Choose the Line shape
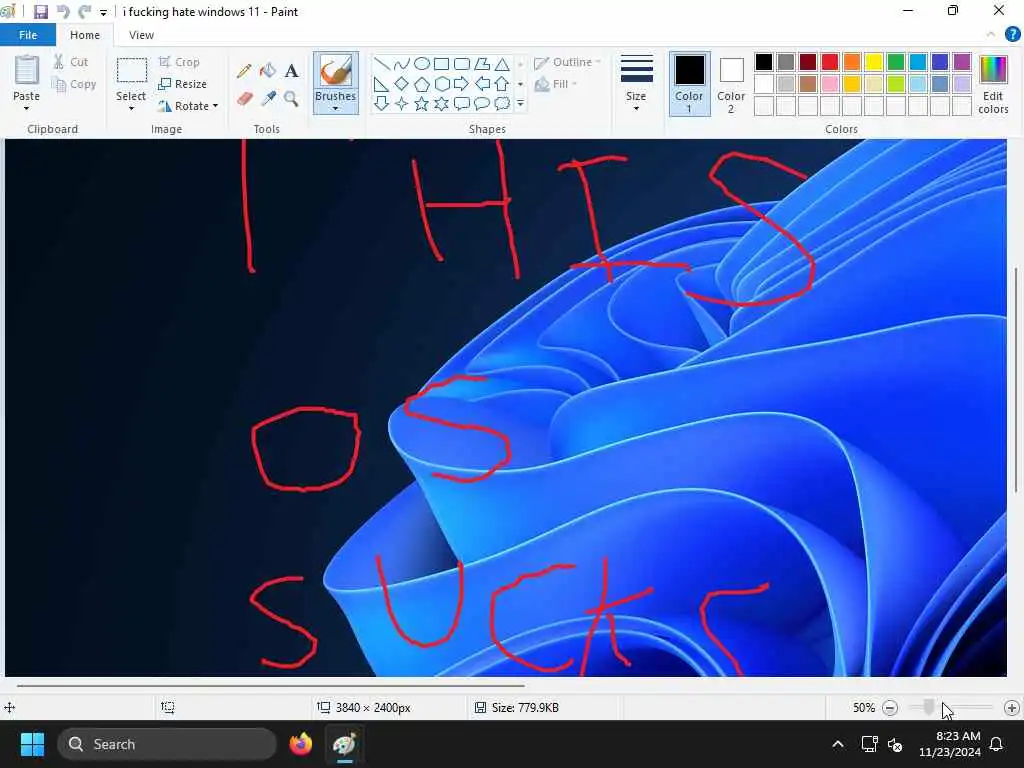This screenshot has width=1024, height=768. [382, 64]
